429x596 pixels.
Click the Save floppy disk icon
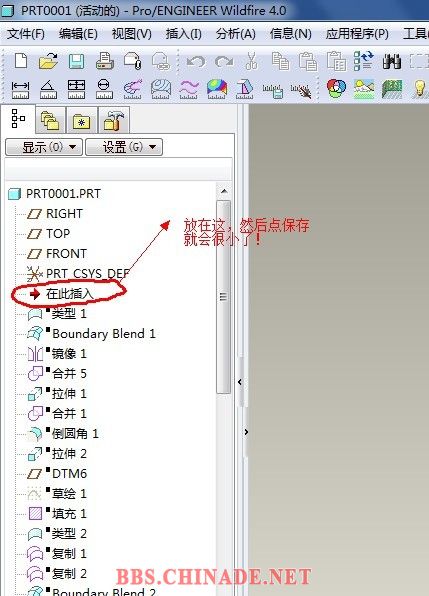76,61
